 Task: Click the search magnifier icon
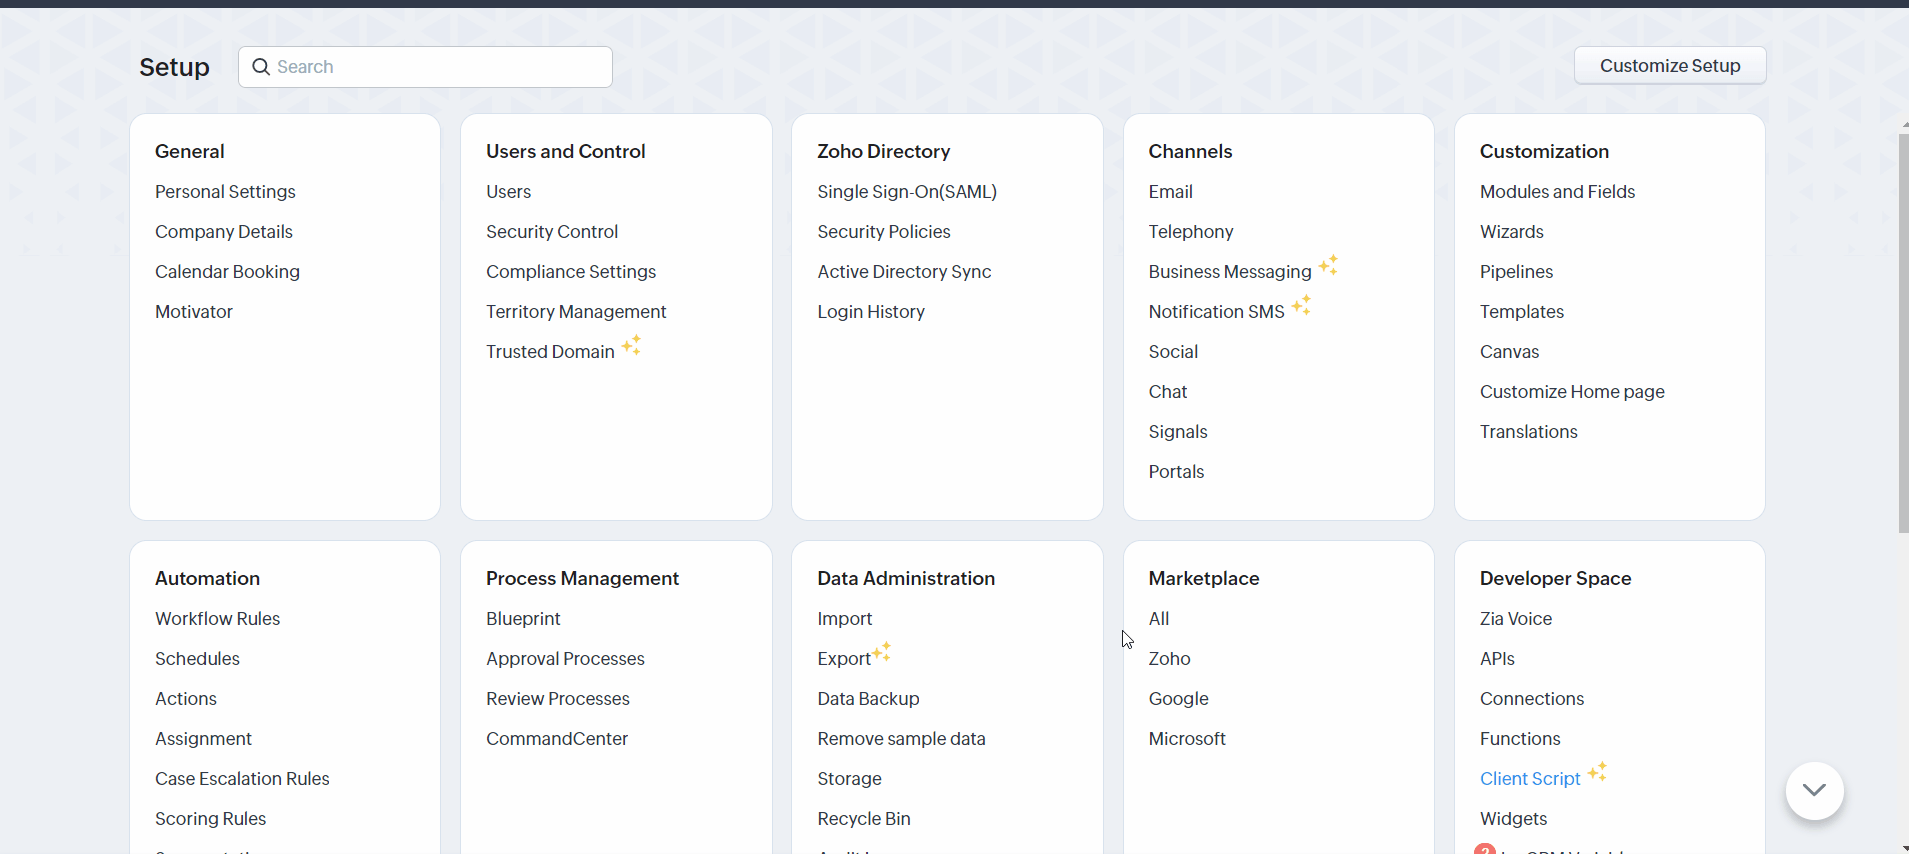pyautogui.click(x=261, y=67)
